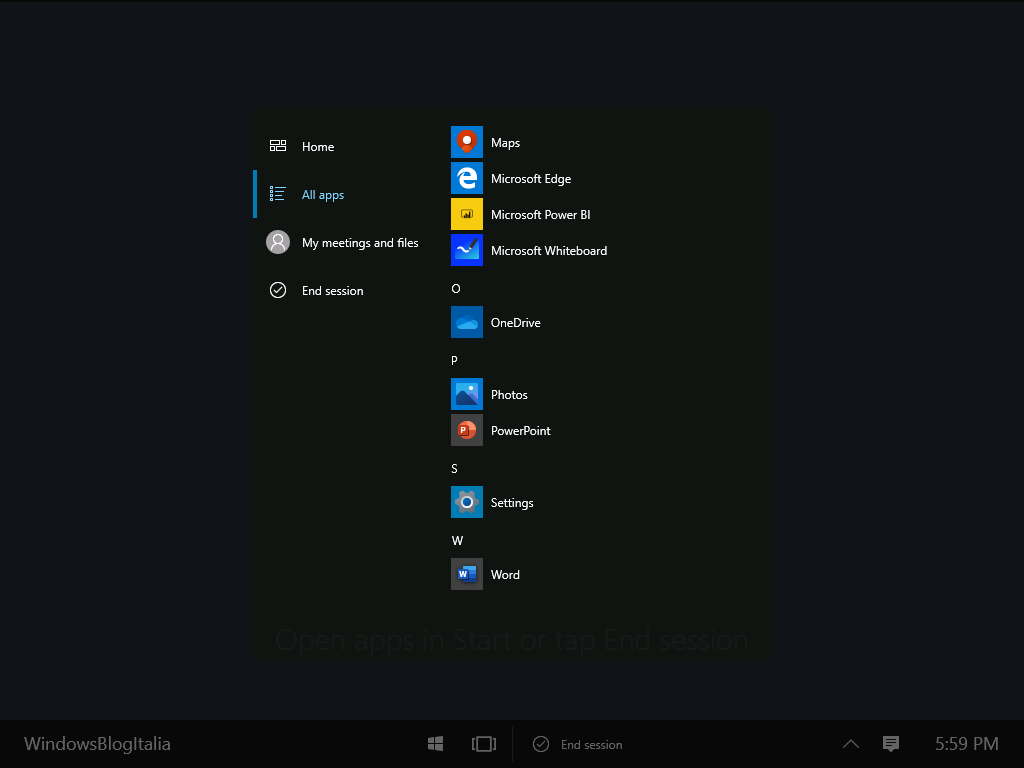1024x768 pixels.
Task: Click the 5:59 PM clock
Action: (x=967, y=744)
